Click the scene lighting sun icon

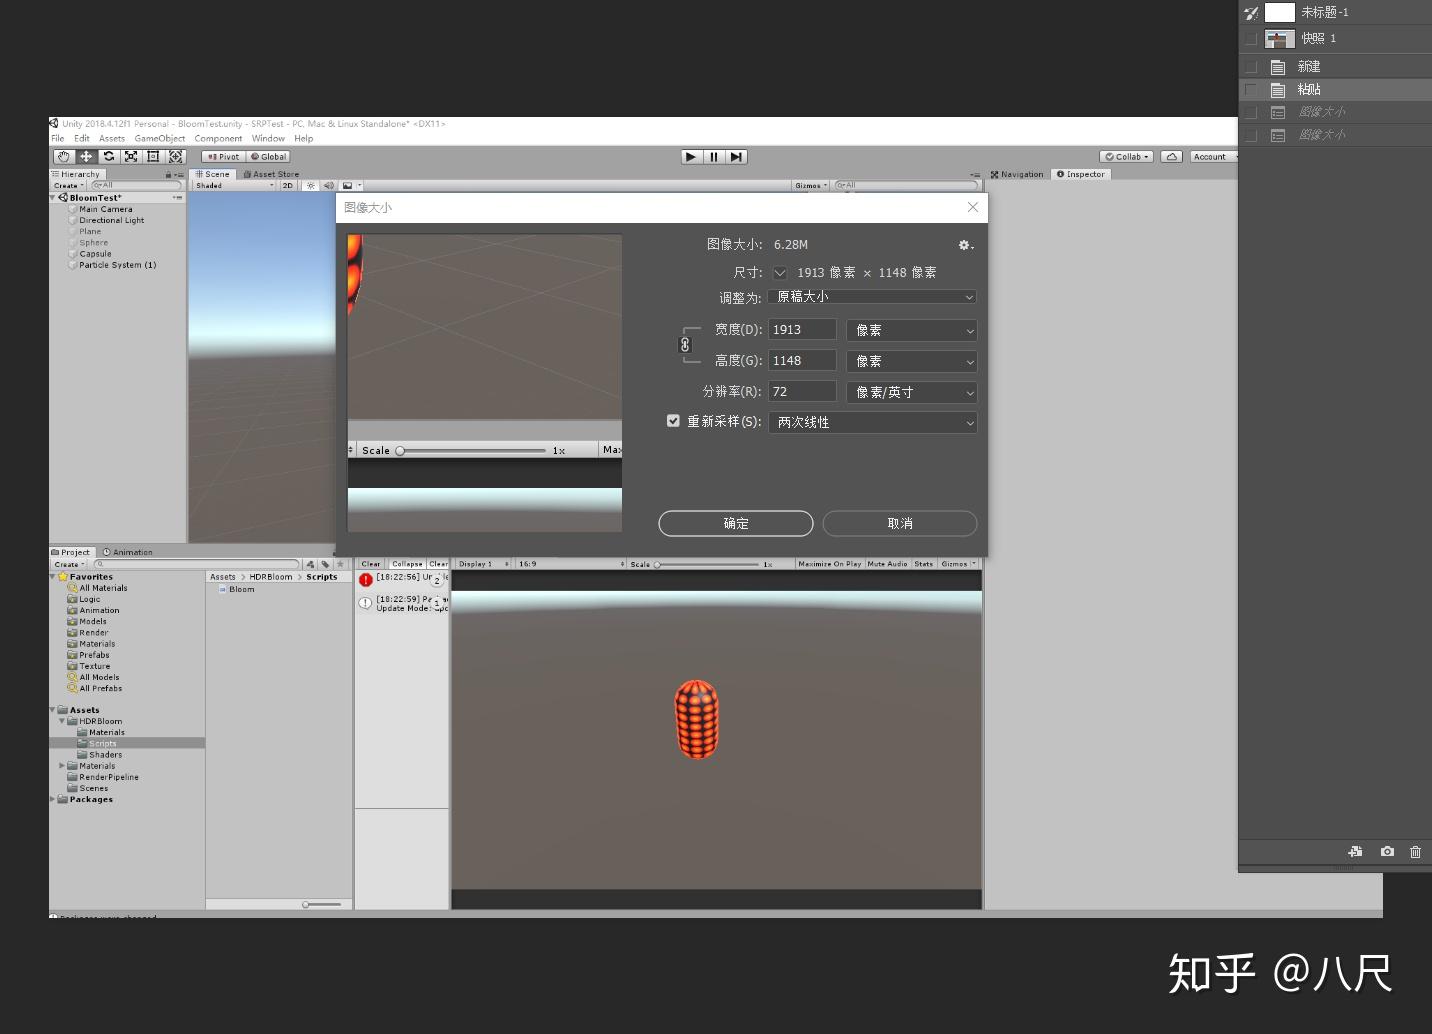311,185
